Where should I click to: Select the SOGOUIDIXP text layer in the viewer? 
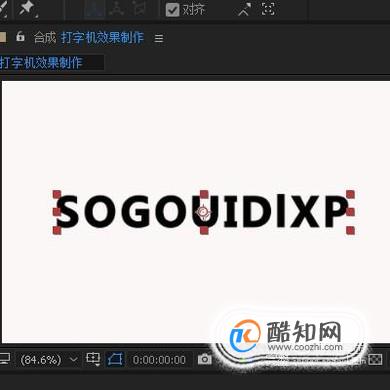click(x=203, y=212)
